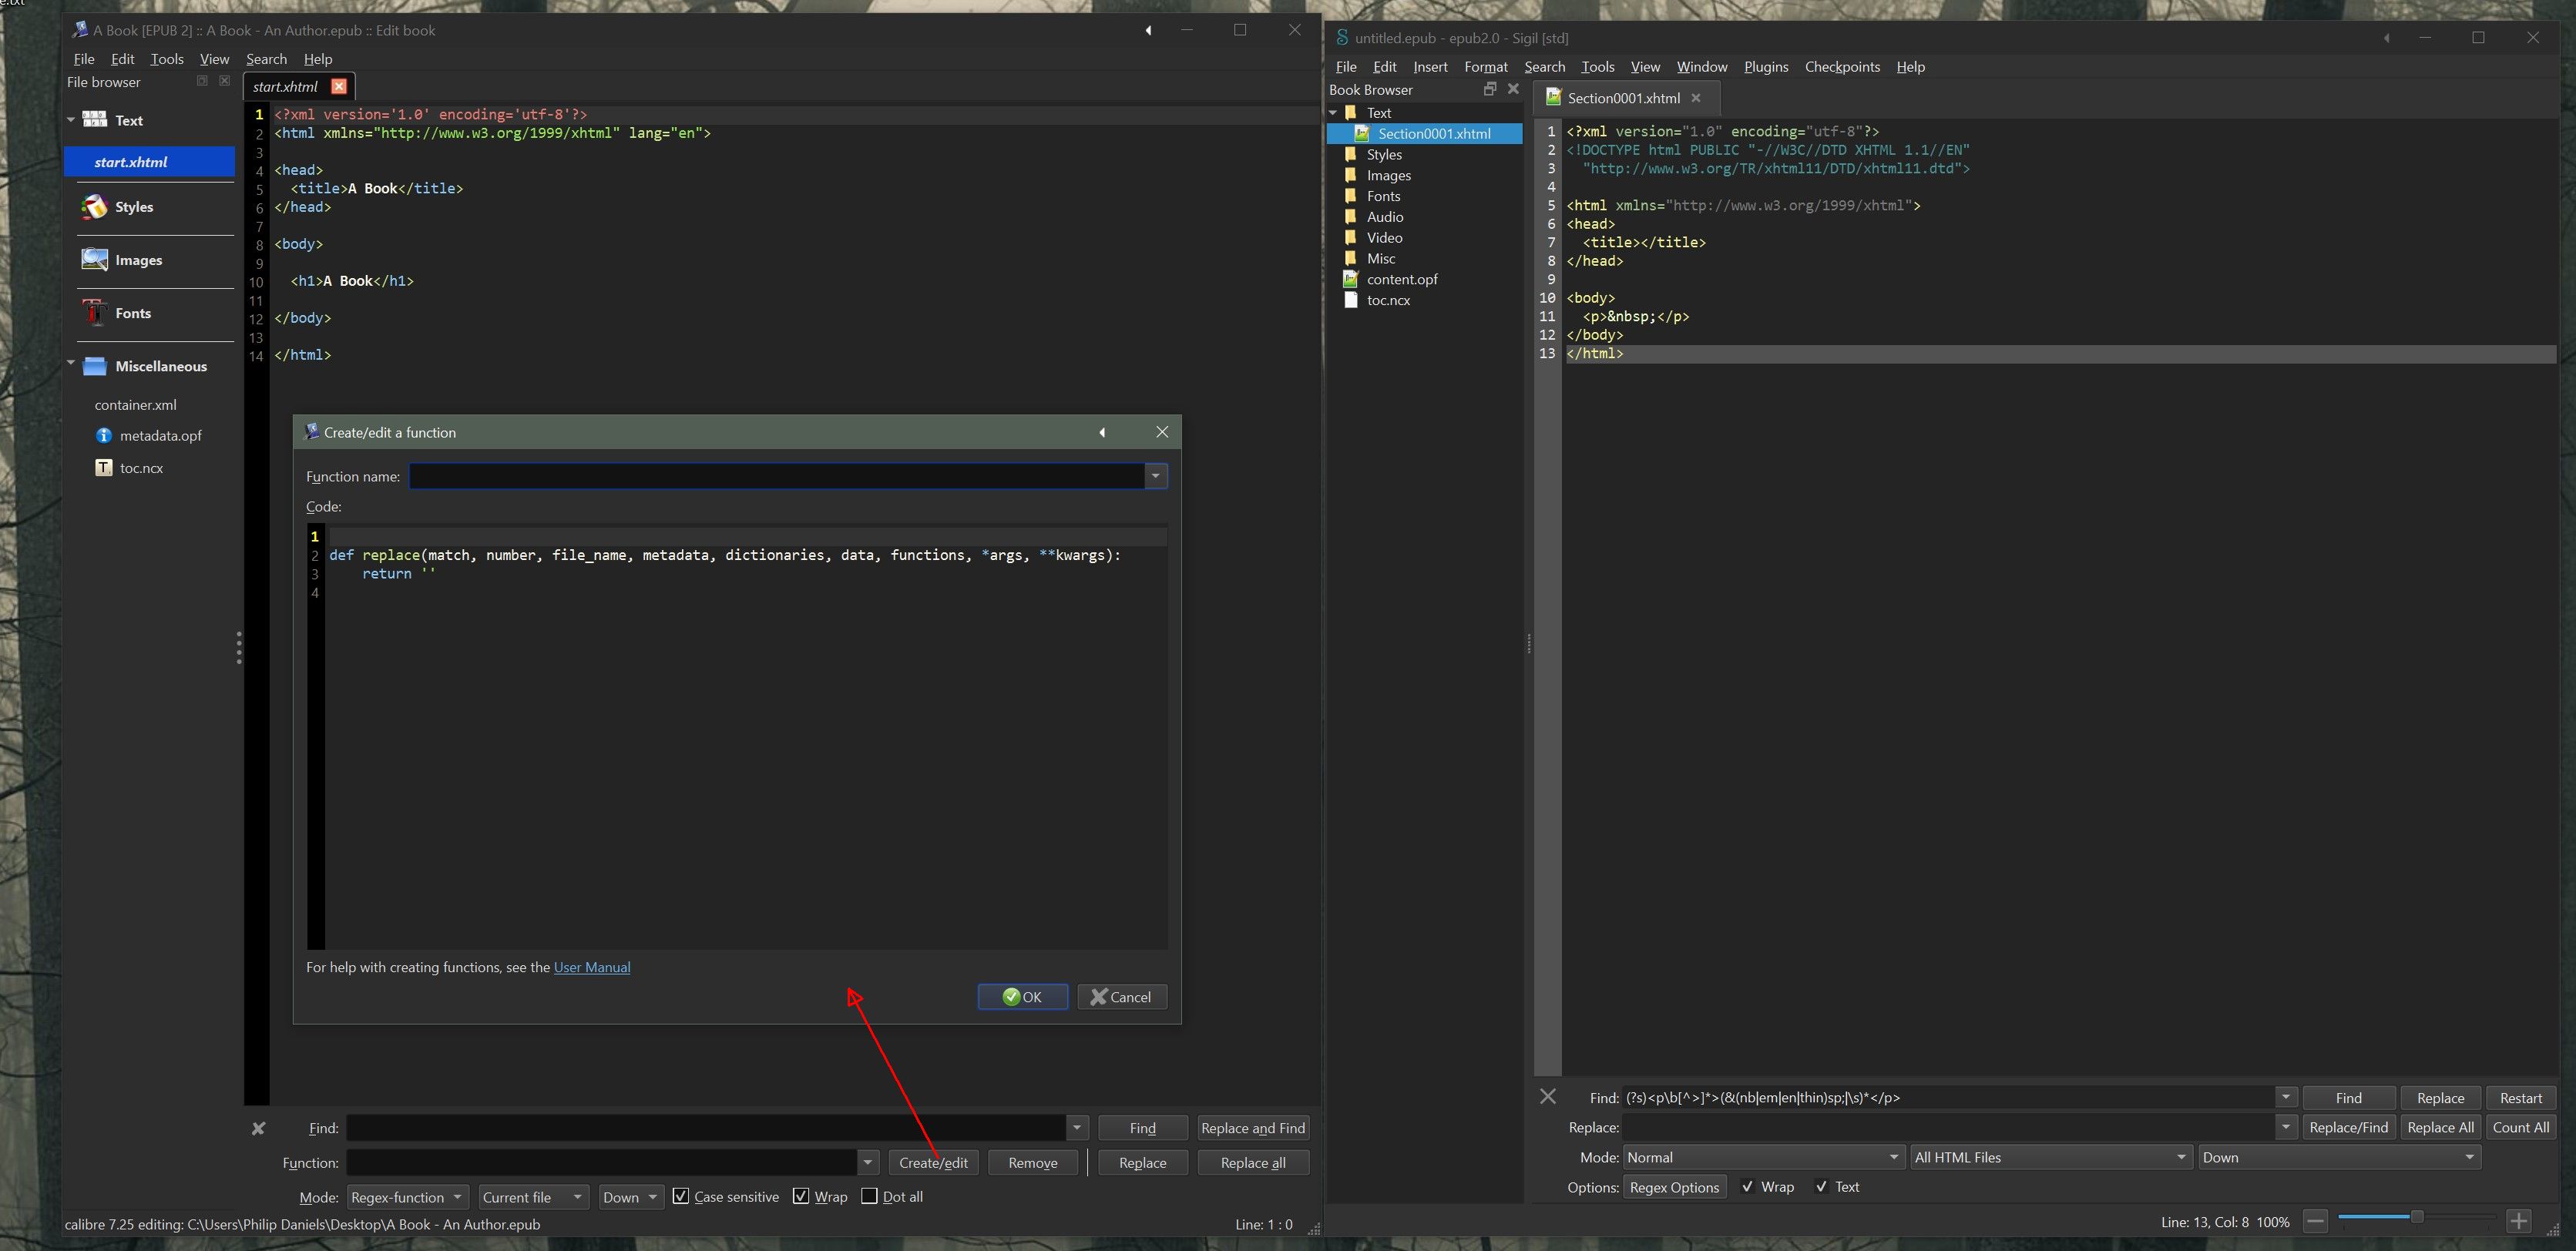Open the User Manual link
Image resolution: width=2576 pixels, height=1251 pixels.
point(591,967)
